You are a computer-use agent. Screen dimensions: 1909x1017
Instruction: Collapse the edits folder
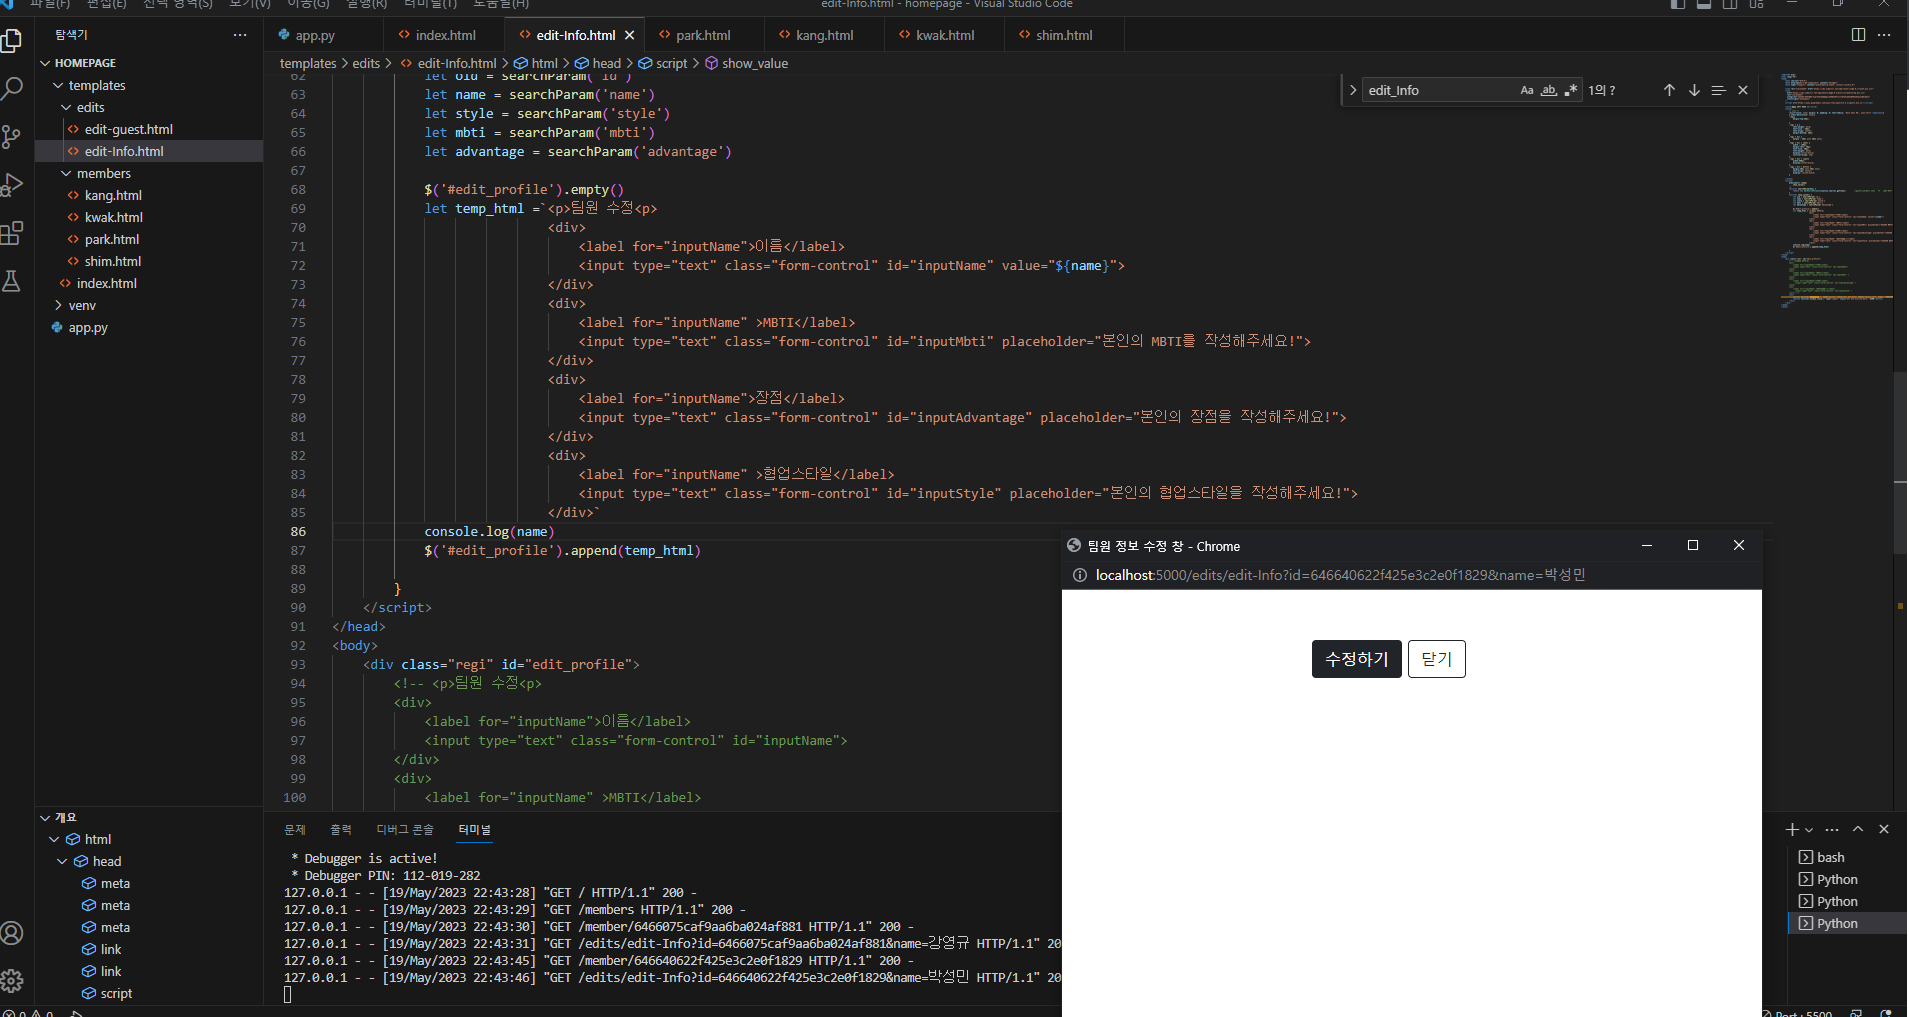[66, 107]
